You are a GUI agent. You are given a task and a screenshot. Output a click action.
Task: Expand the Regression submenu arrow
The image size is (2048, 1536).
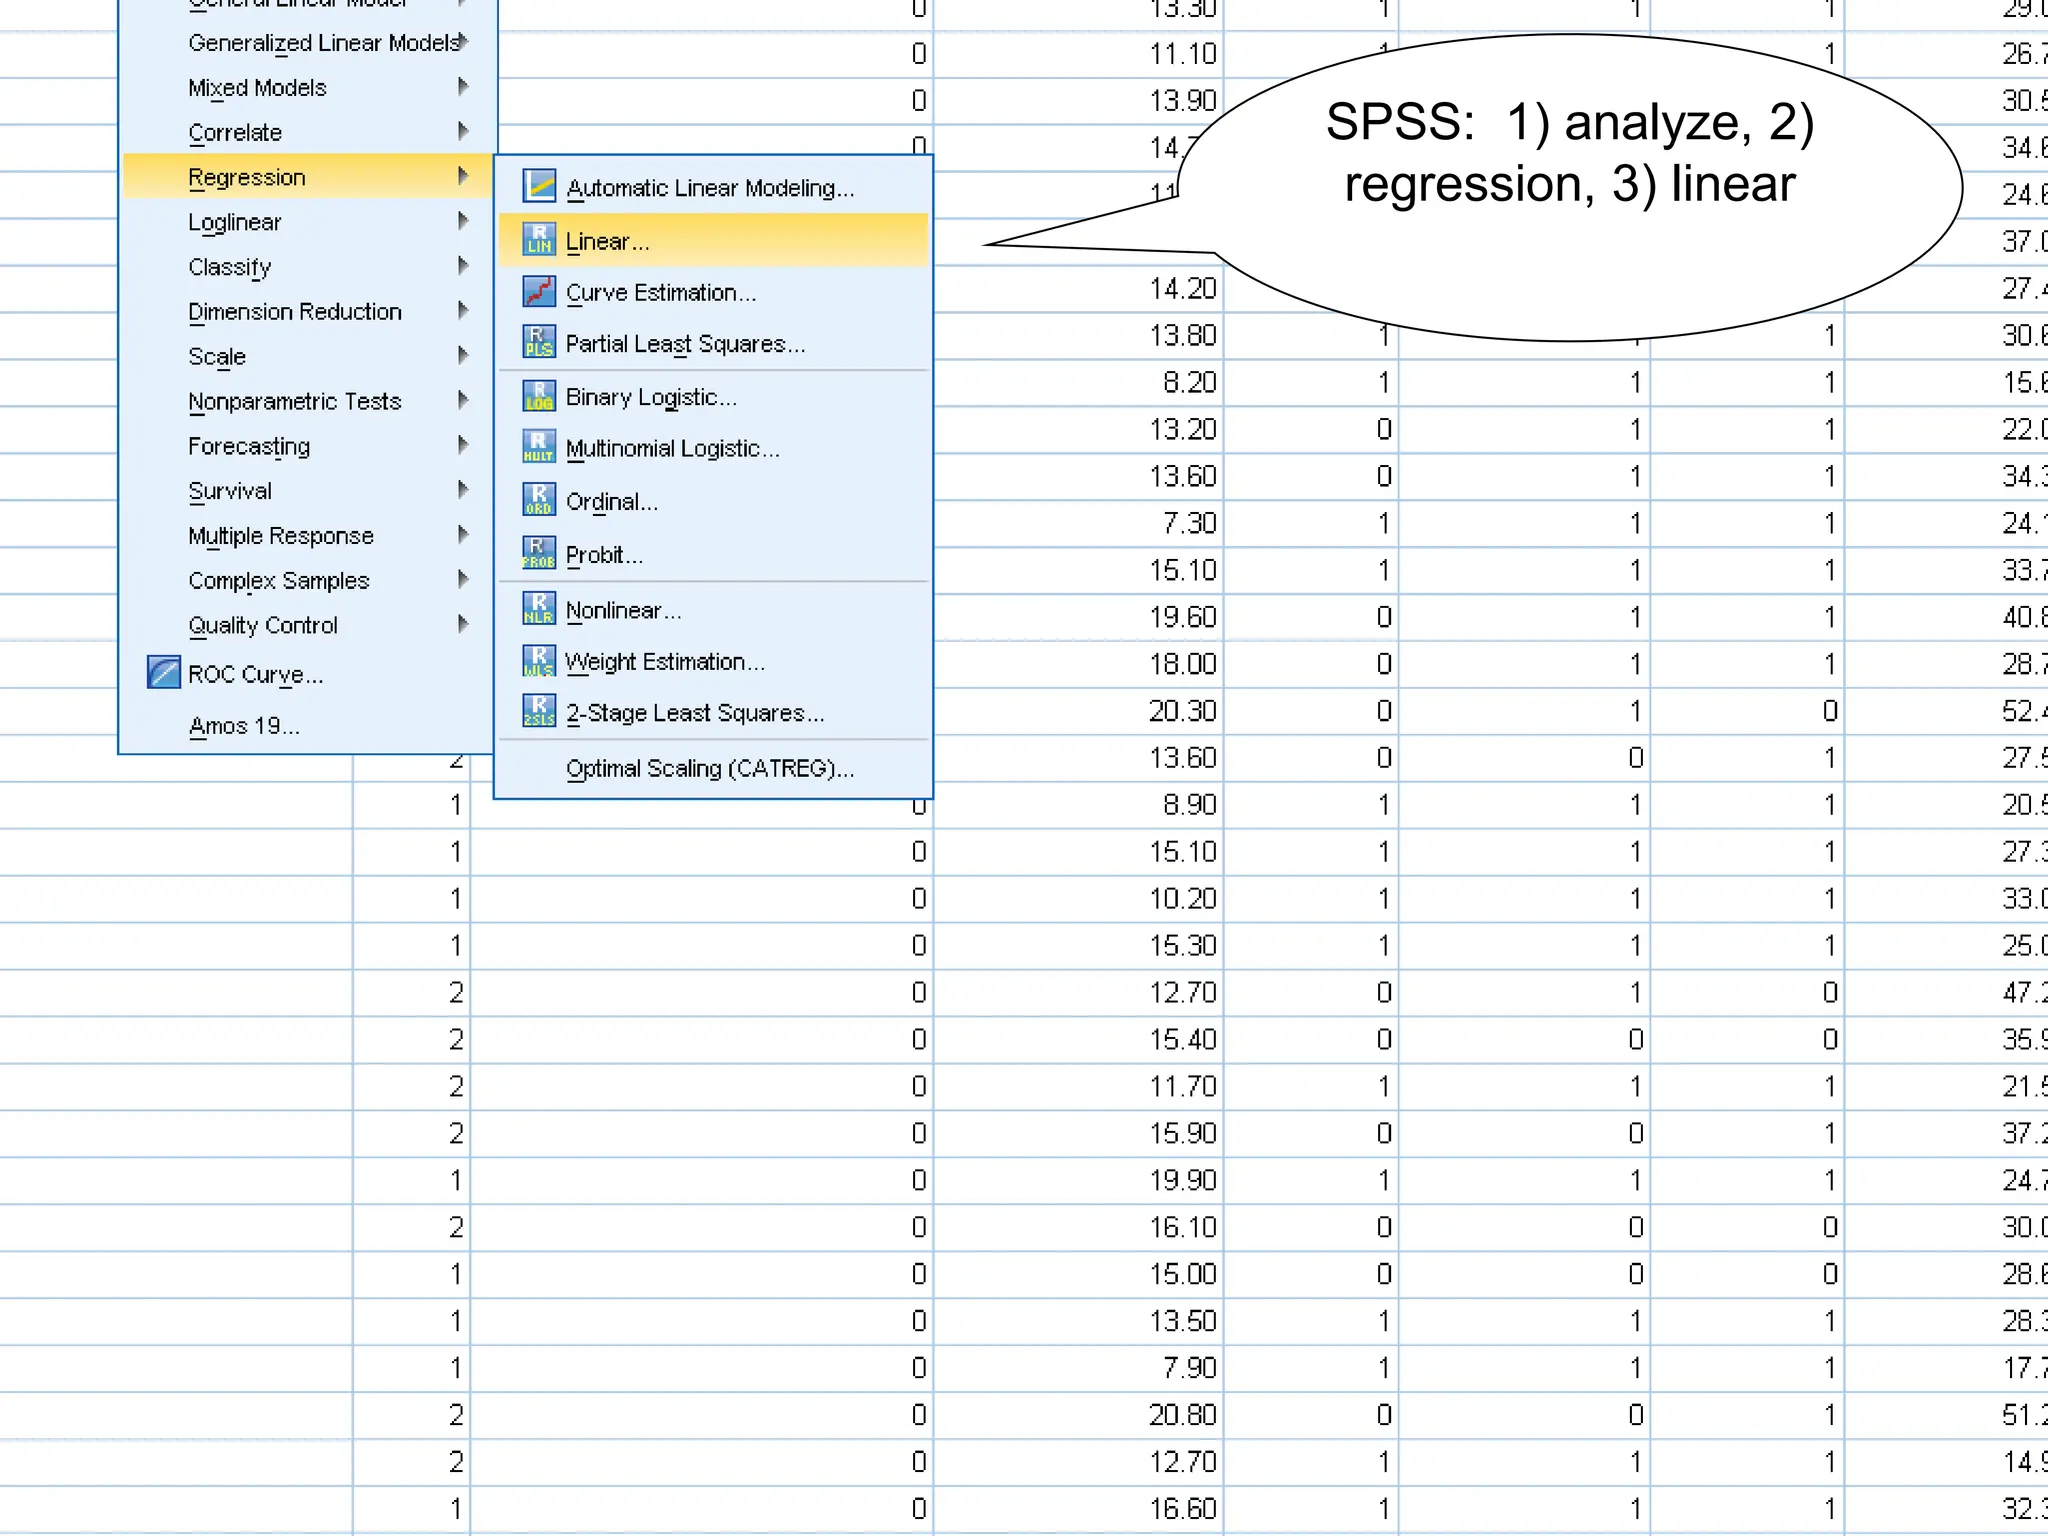click(x=463, y=176)
